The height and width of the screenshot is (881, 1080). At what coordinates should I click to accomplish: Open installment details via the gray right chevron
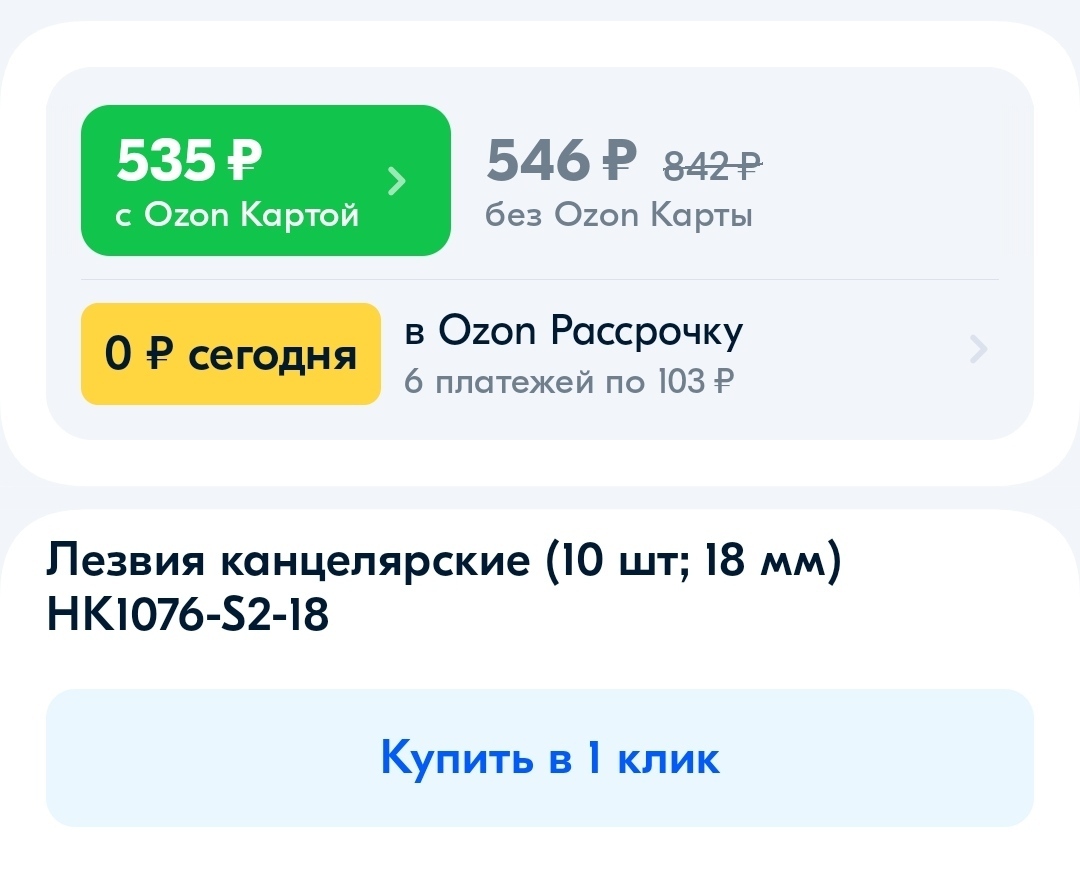(x=979, y=349)
